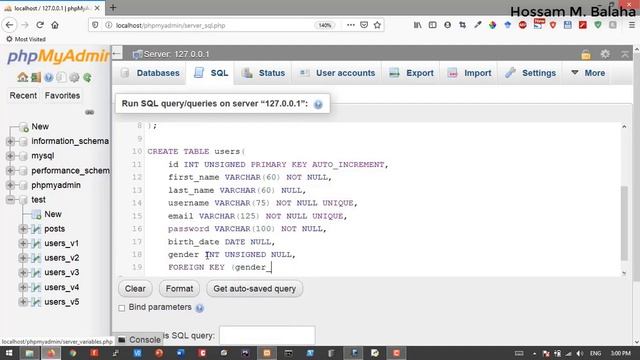Expand the posts table node

[x=23, y=229]
